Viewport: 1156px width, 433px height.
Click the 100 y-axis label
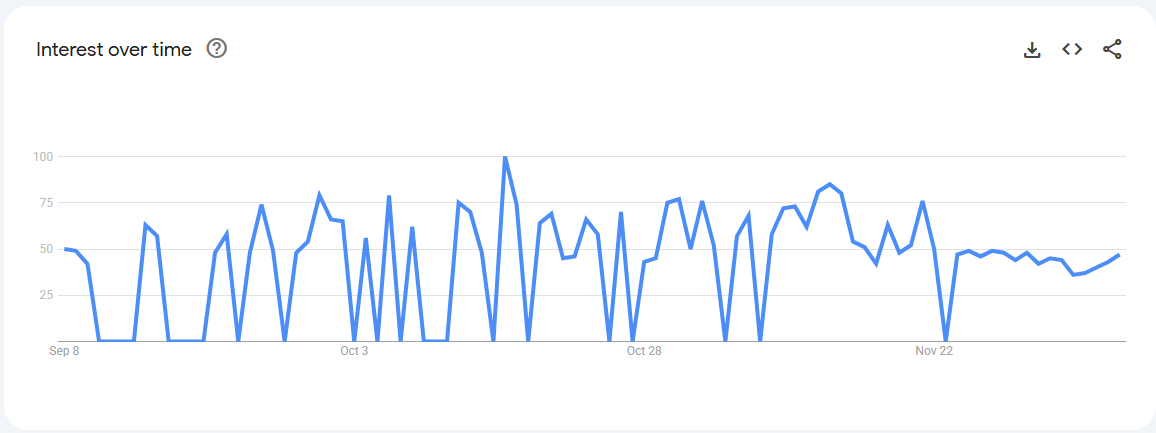click(43, 157)
